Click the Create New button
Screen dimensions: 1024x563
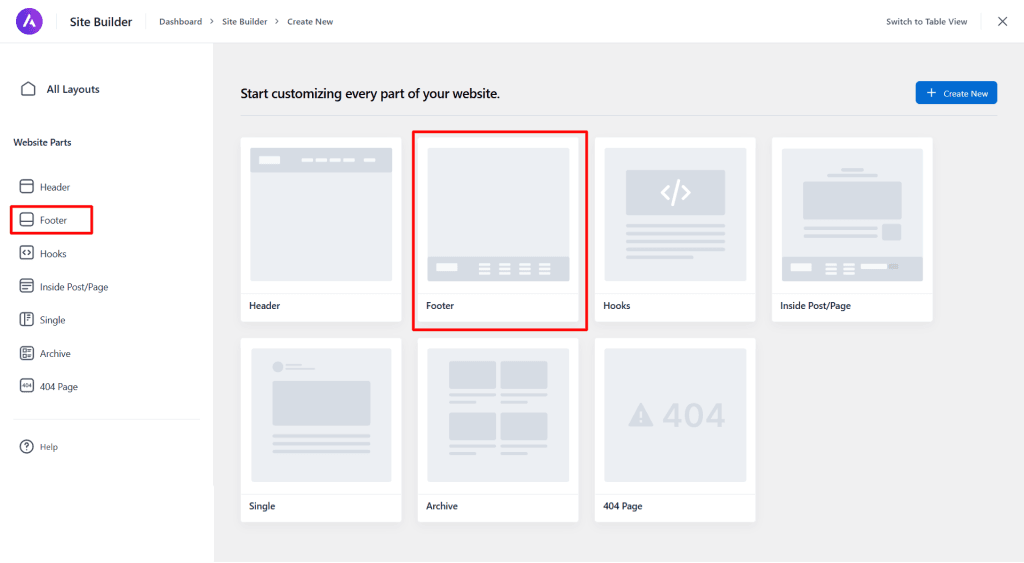tap(956, 93)
